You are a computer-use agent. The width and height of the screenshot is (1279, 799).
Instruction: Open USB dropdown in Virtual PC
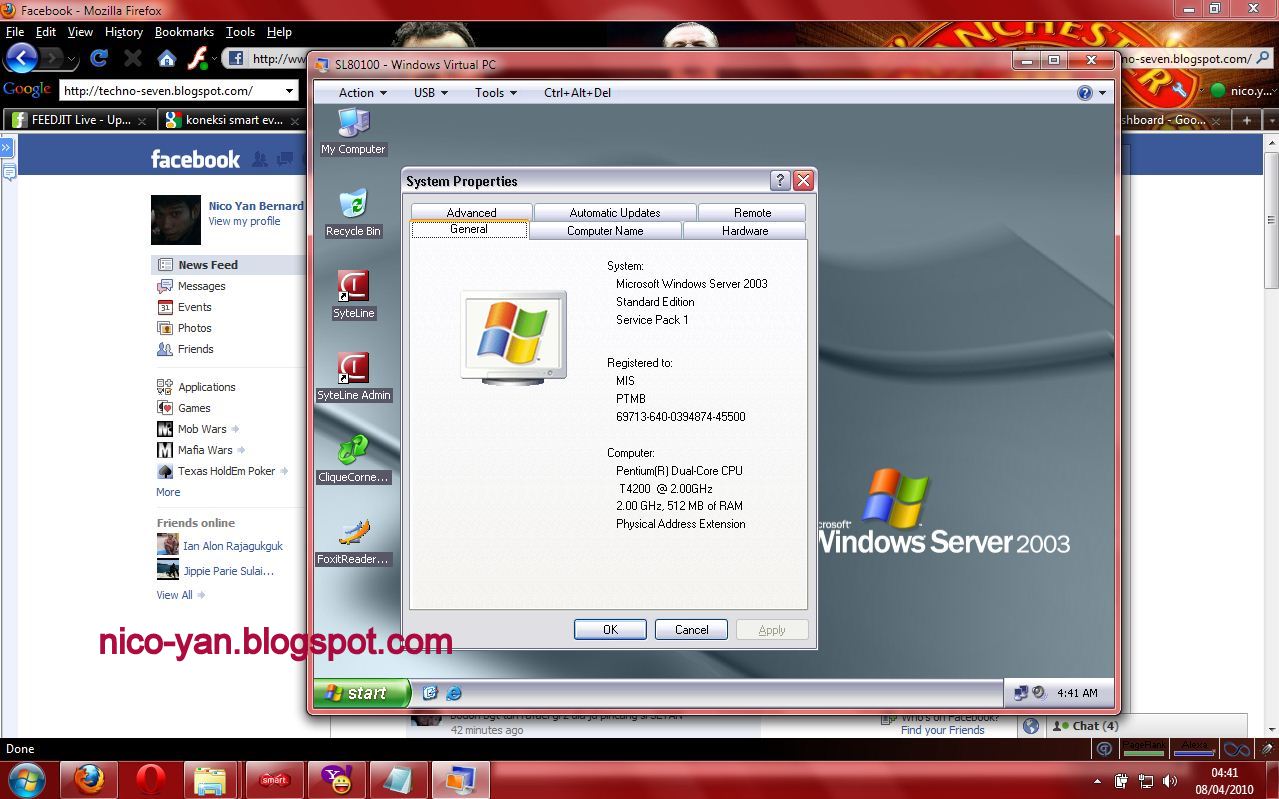coord(431,93)
